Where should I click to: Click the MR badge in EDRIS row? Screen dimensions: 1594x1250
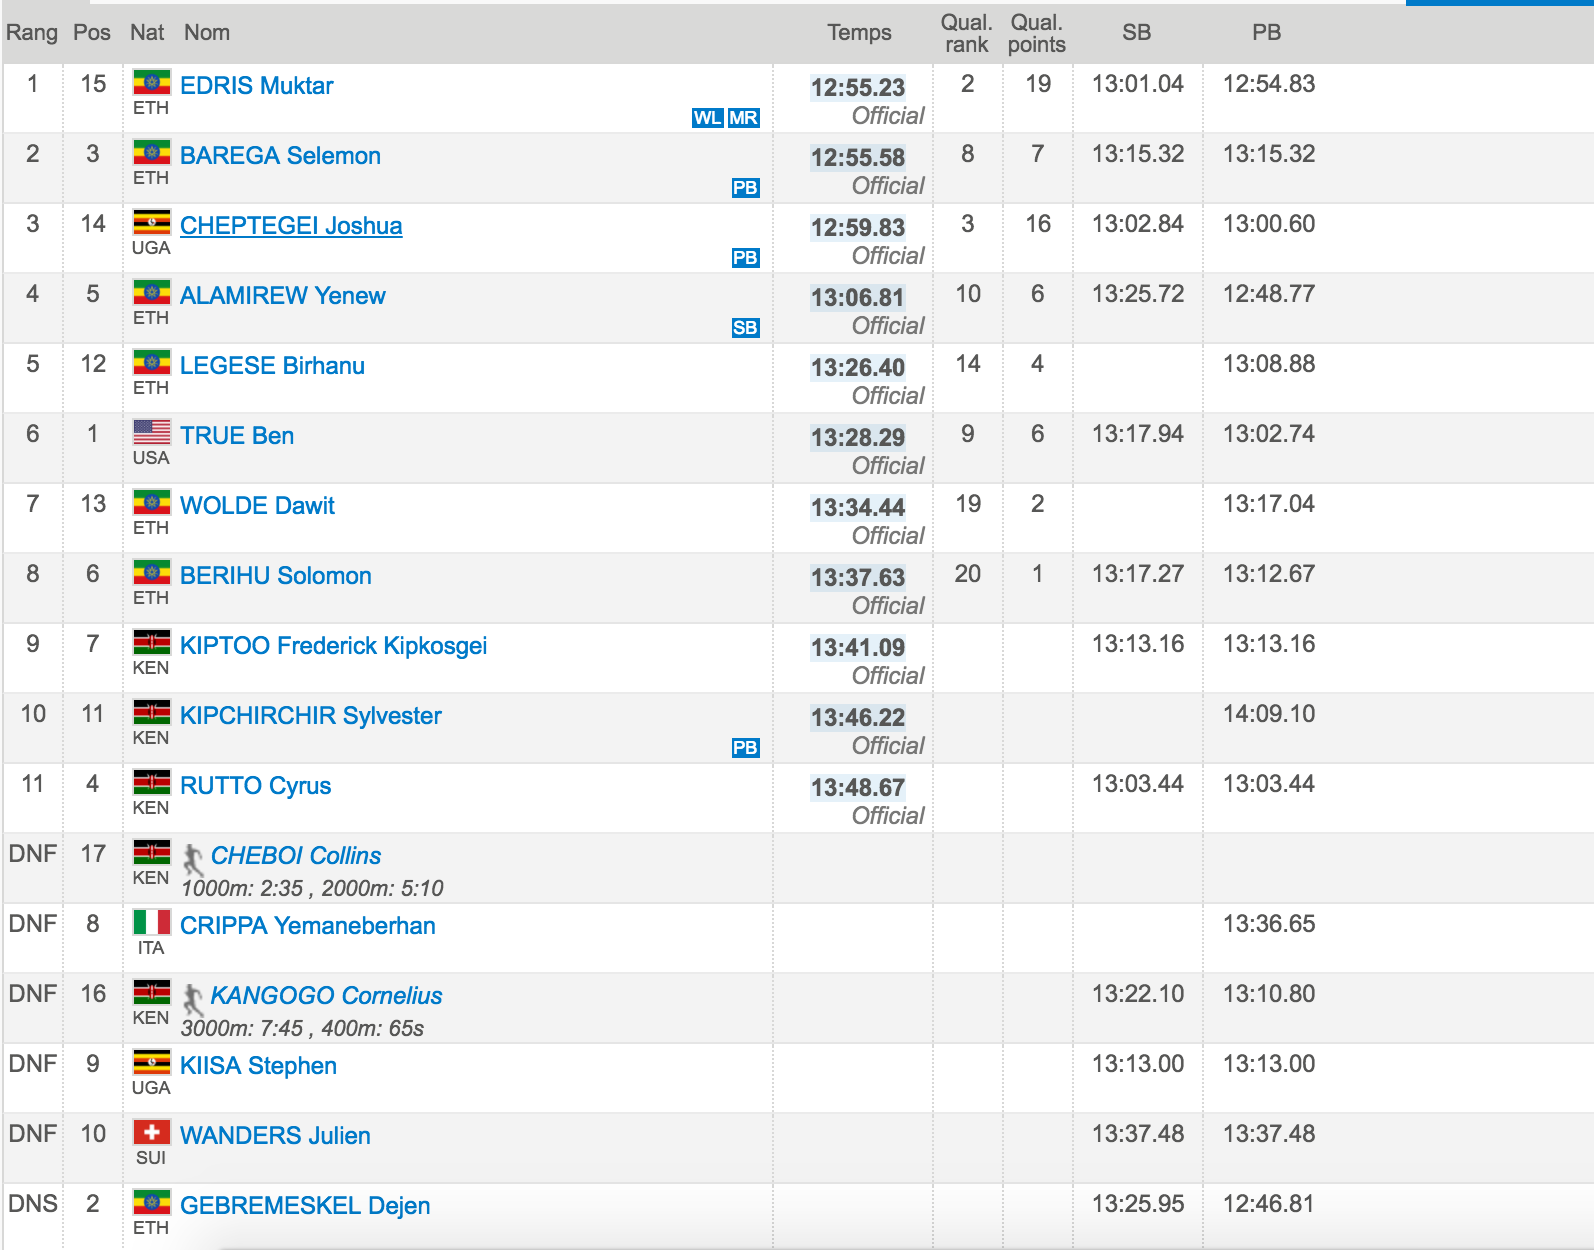point(743,118)
